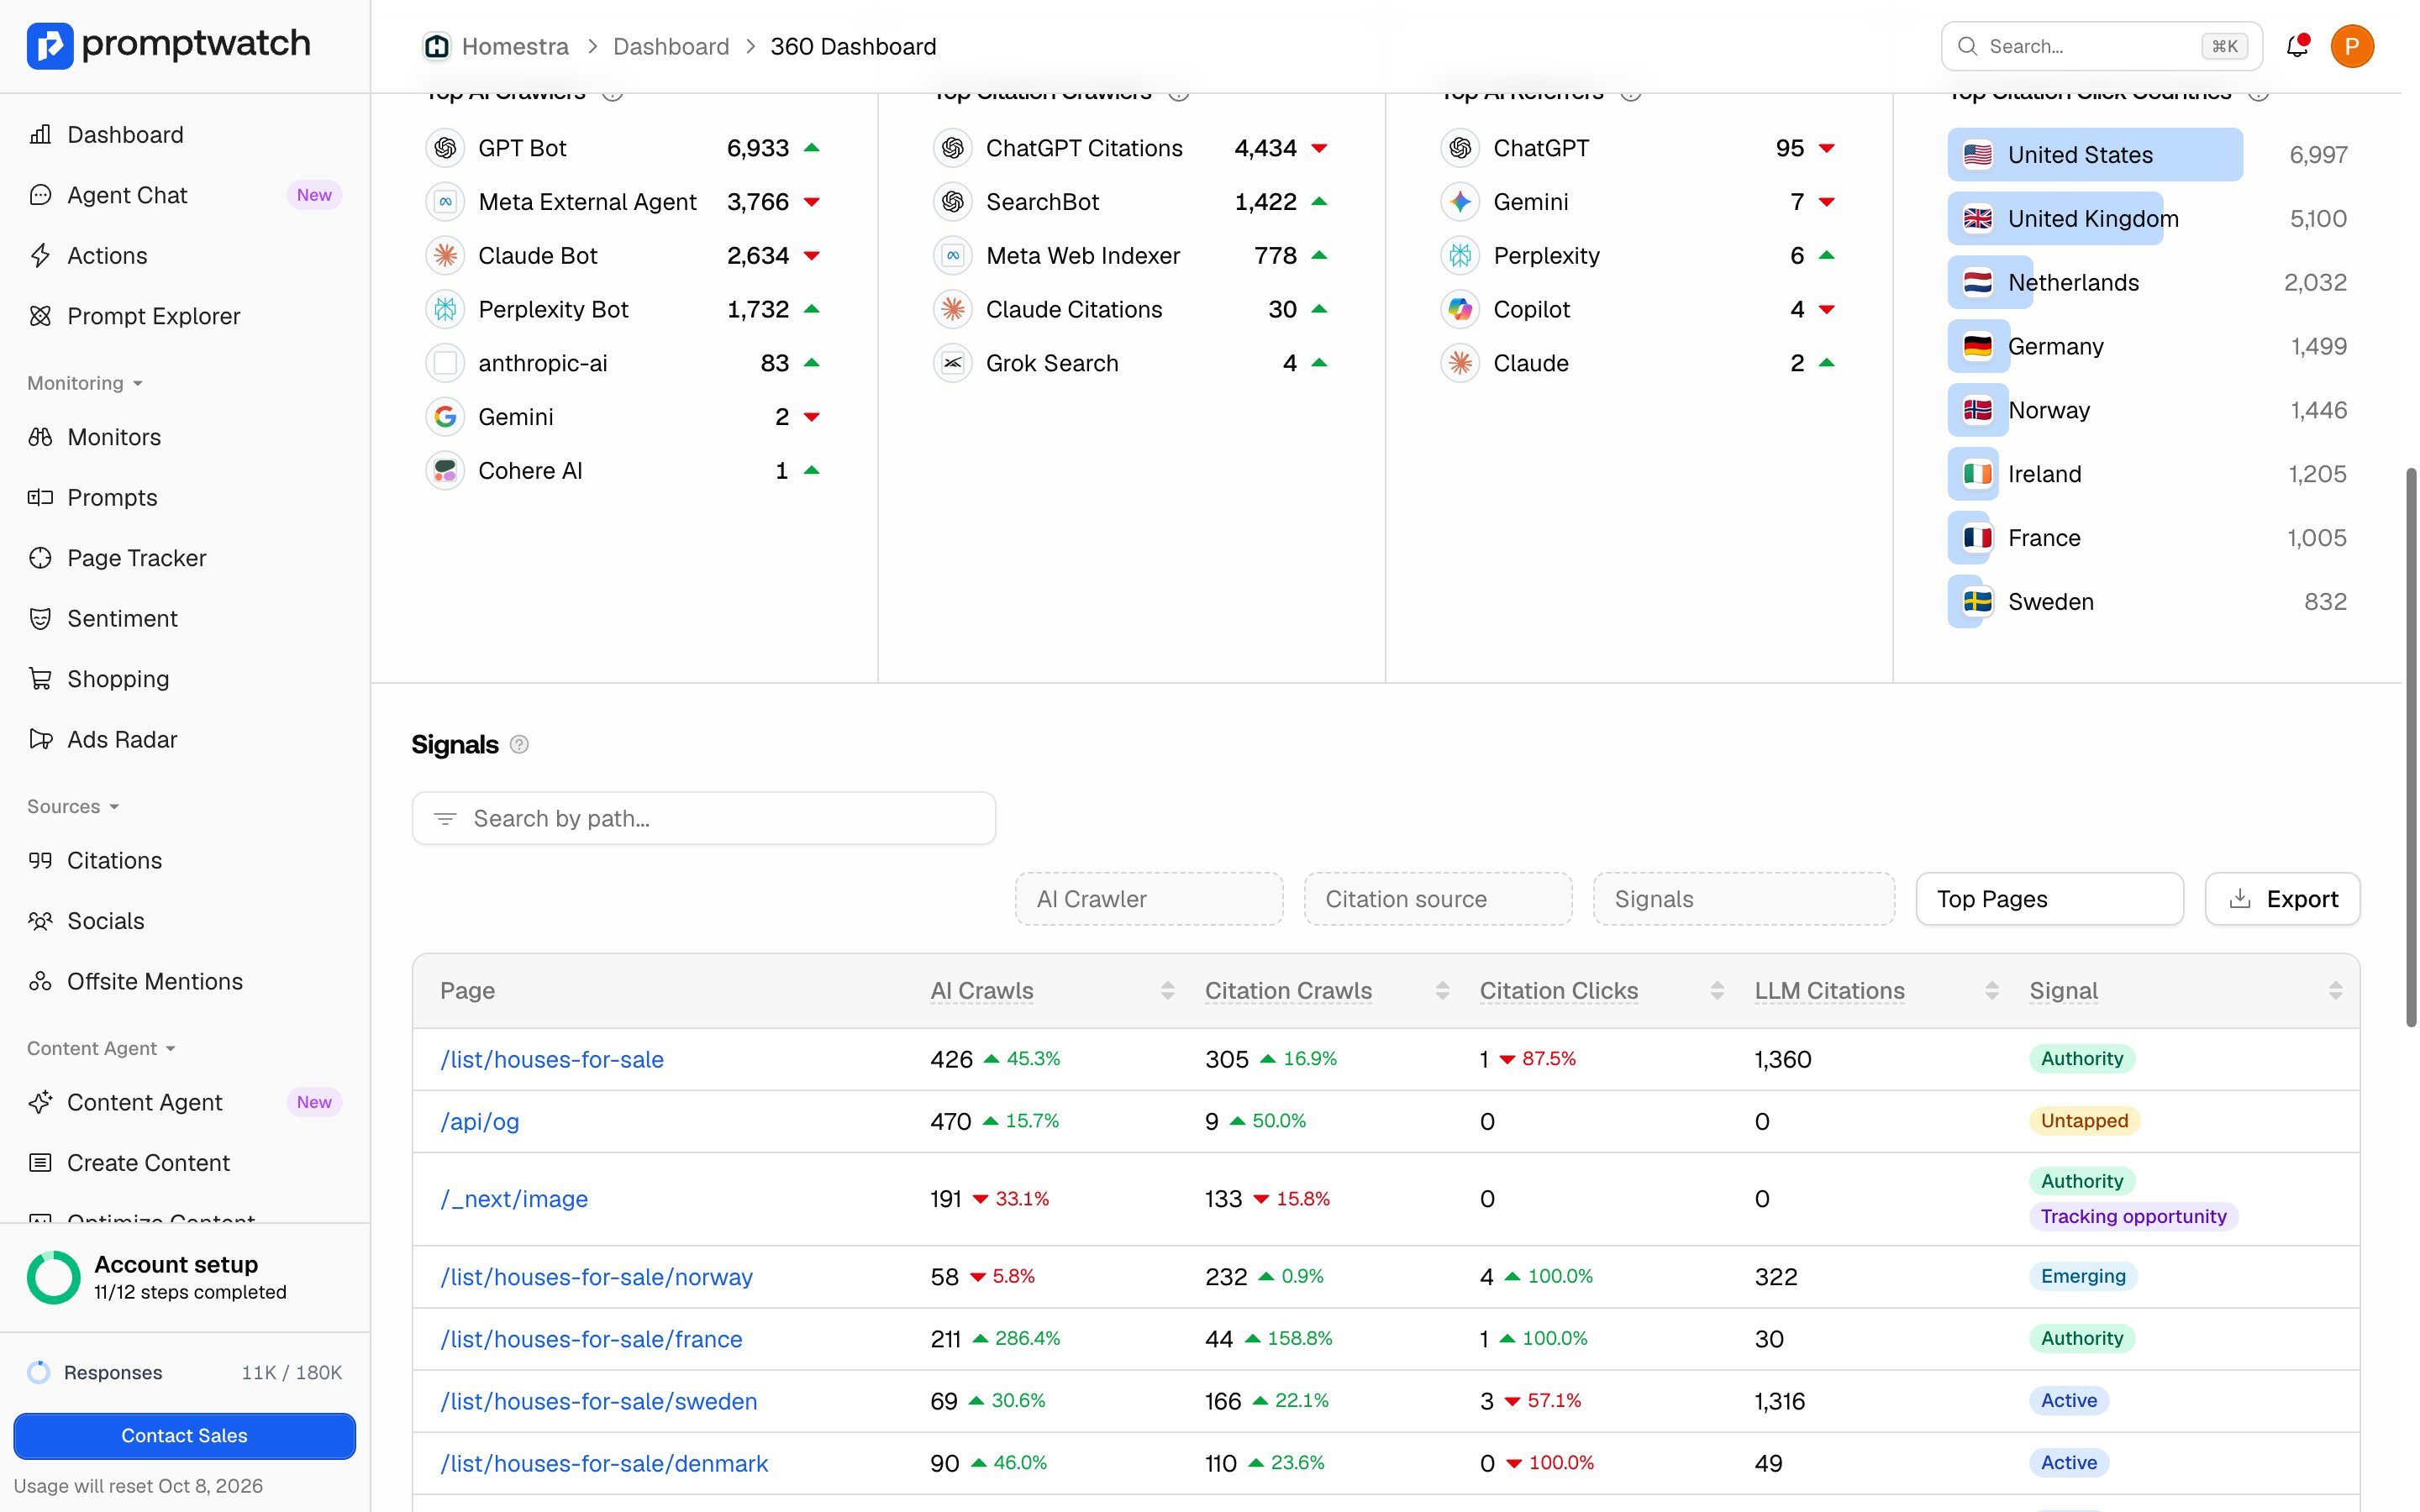Open the AI Crawler filter dropdown
This screenshot has height=1512, width=2420.
tap(1149, 899)
